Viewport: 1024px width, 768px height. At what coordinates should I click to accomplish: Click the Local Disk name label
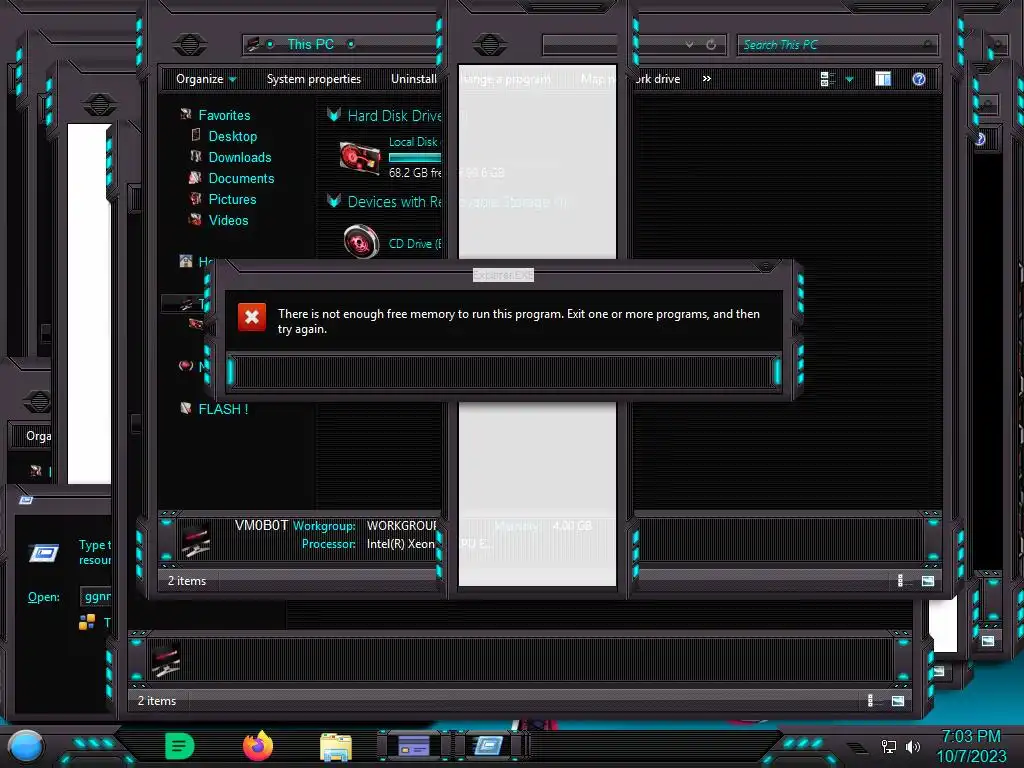click(414, 142)
